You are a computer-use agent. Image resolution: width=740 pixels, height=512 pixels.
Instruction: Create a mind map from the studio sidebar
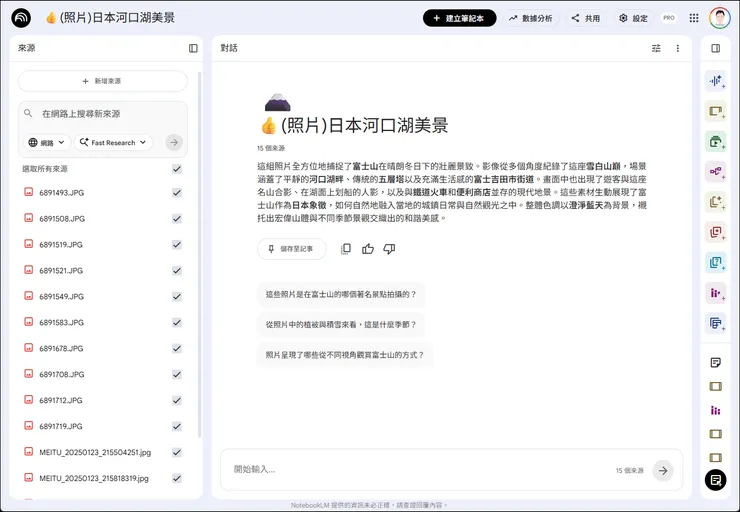click(716, 171)
